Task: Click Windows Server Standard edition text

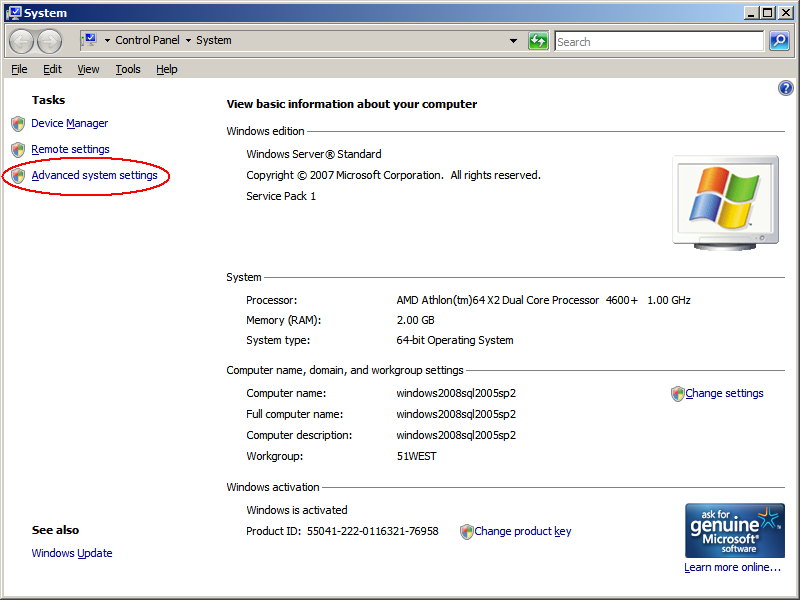Action: coord(314,154)
